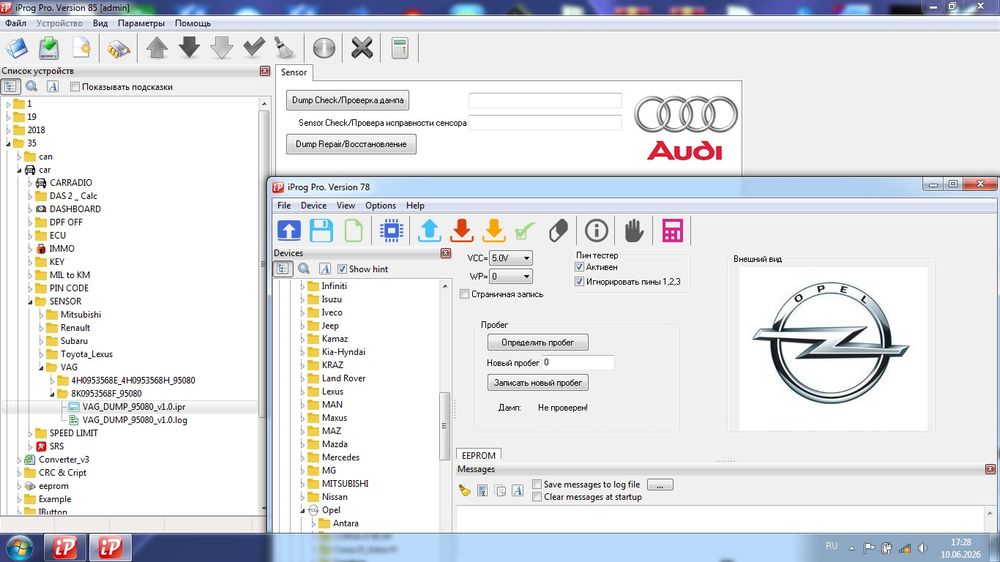Click the black X Cancel icon in Version 85 toolbar

click(362, 48)
